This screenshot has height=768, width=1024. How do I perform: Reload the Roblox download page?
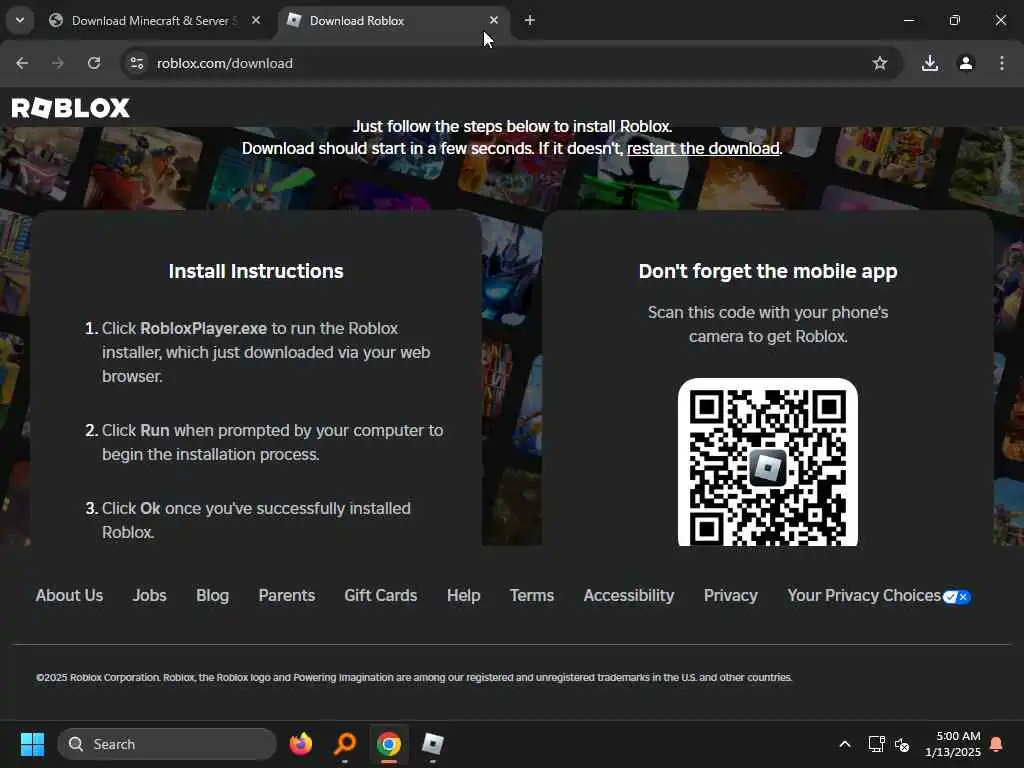point(94,63)
